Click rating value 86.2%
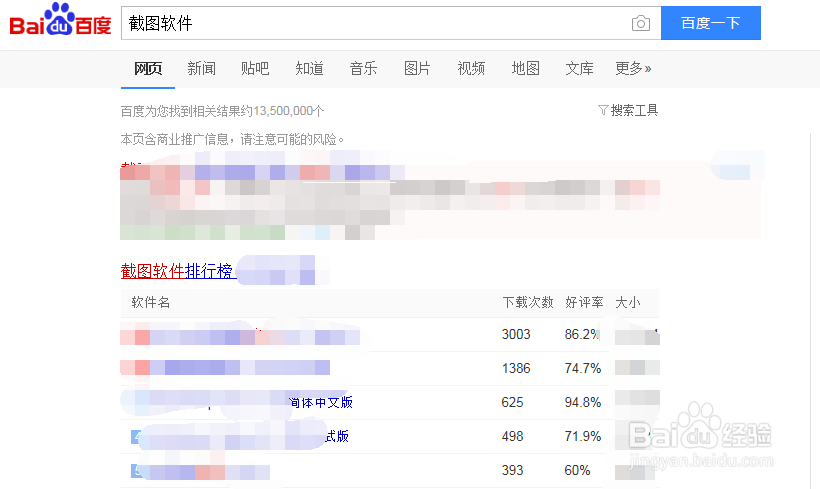The height and width of the screenshot is (489, 820). (582, 335)
